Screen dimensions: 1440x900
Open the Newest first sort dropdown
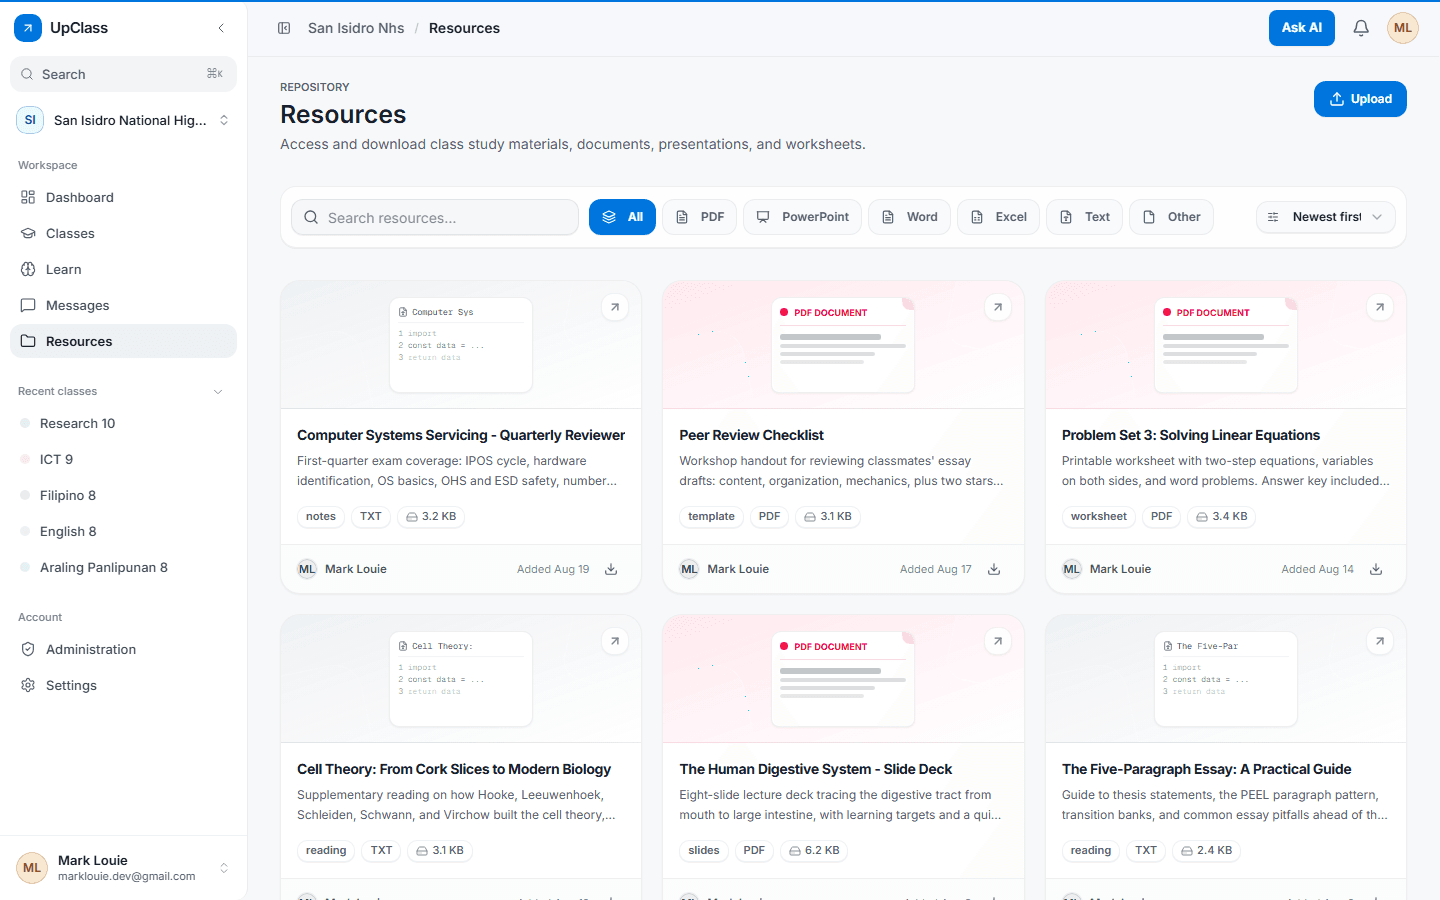[x=1325, y=217]
